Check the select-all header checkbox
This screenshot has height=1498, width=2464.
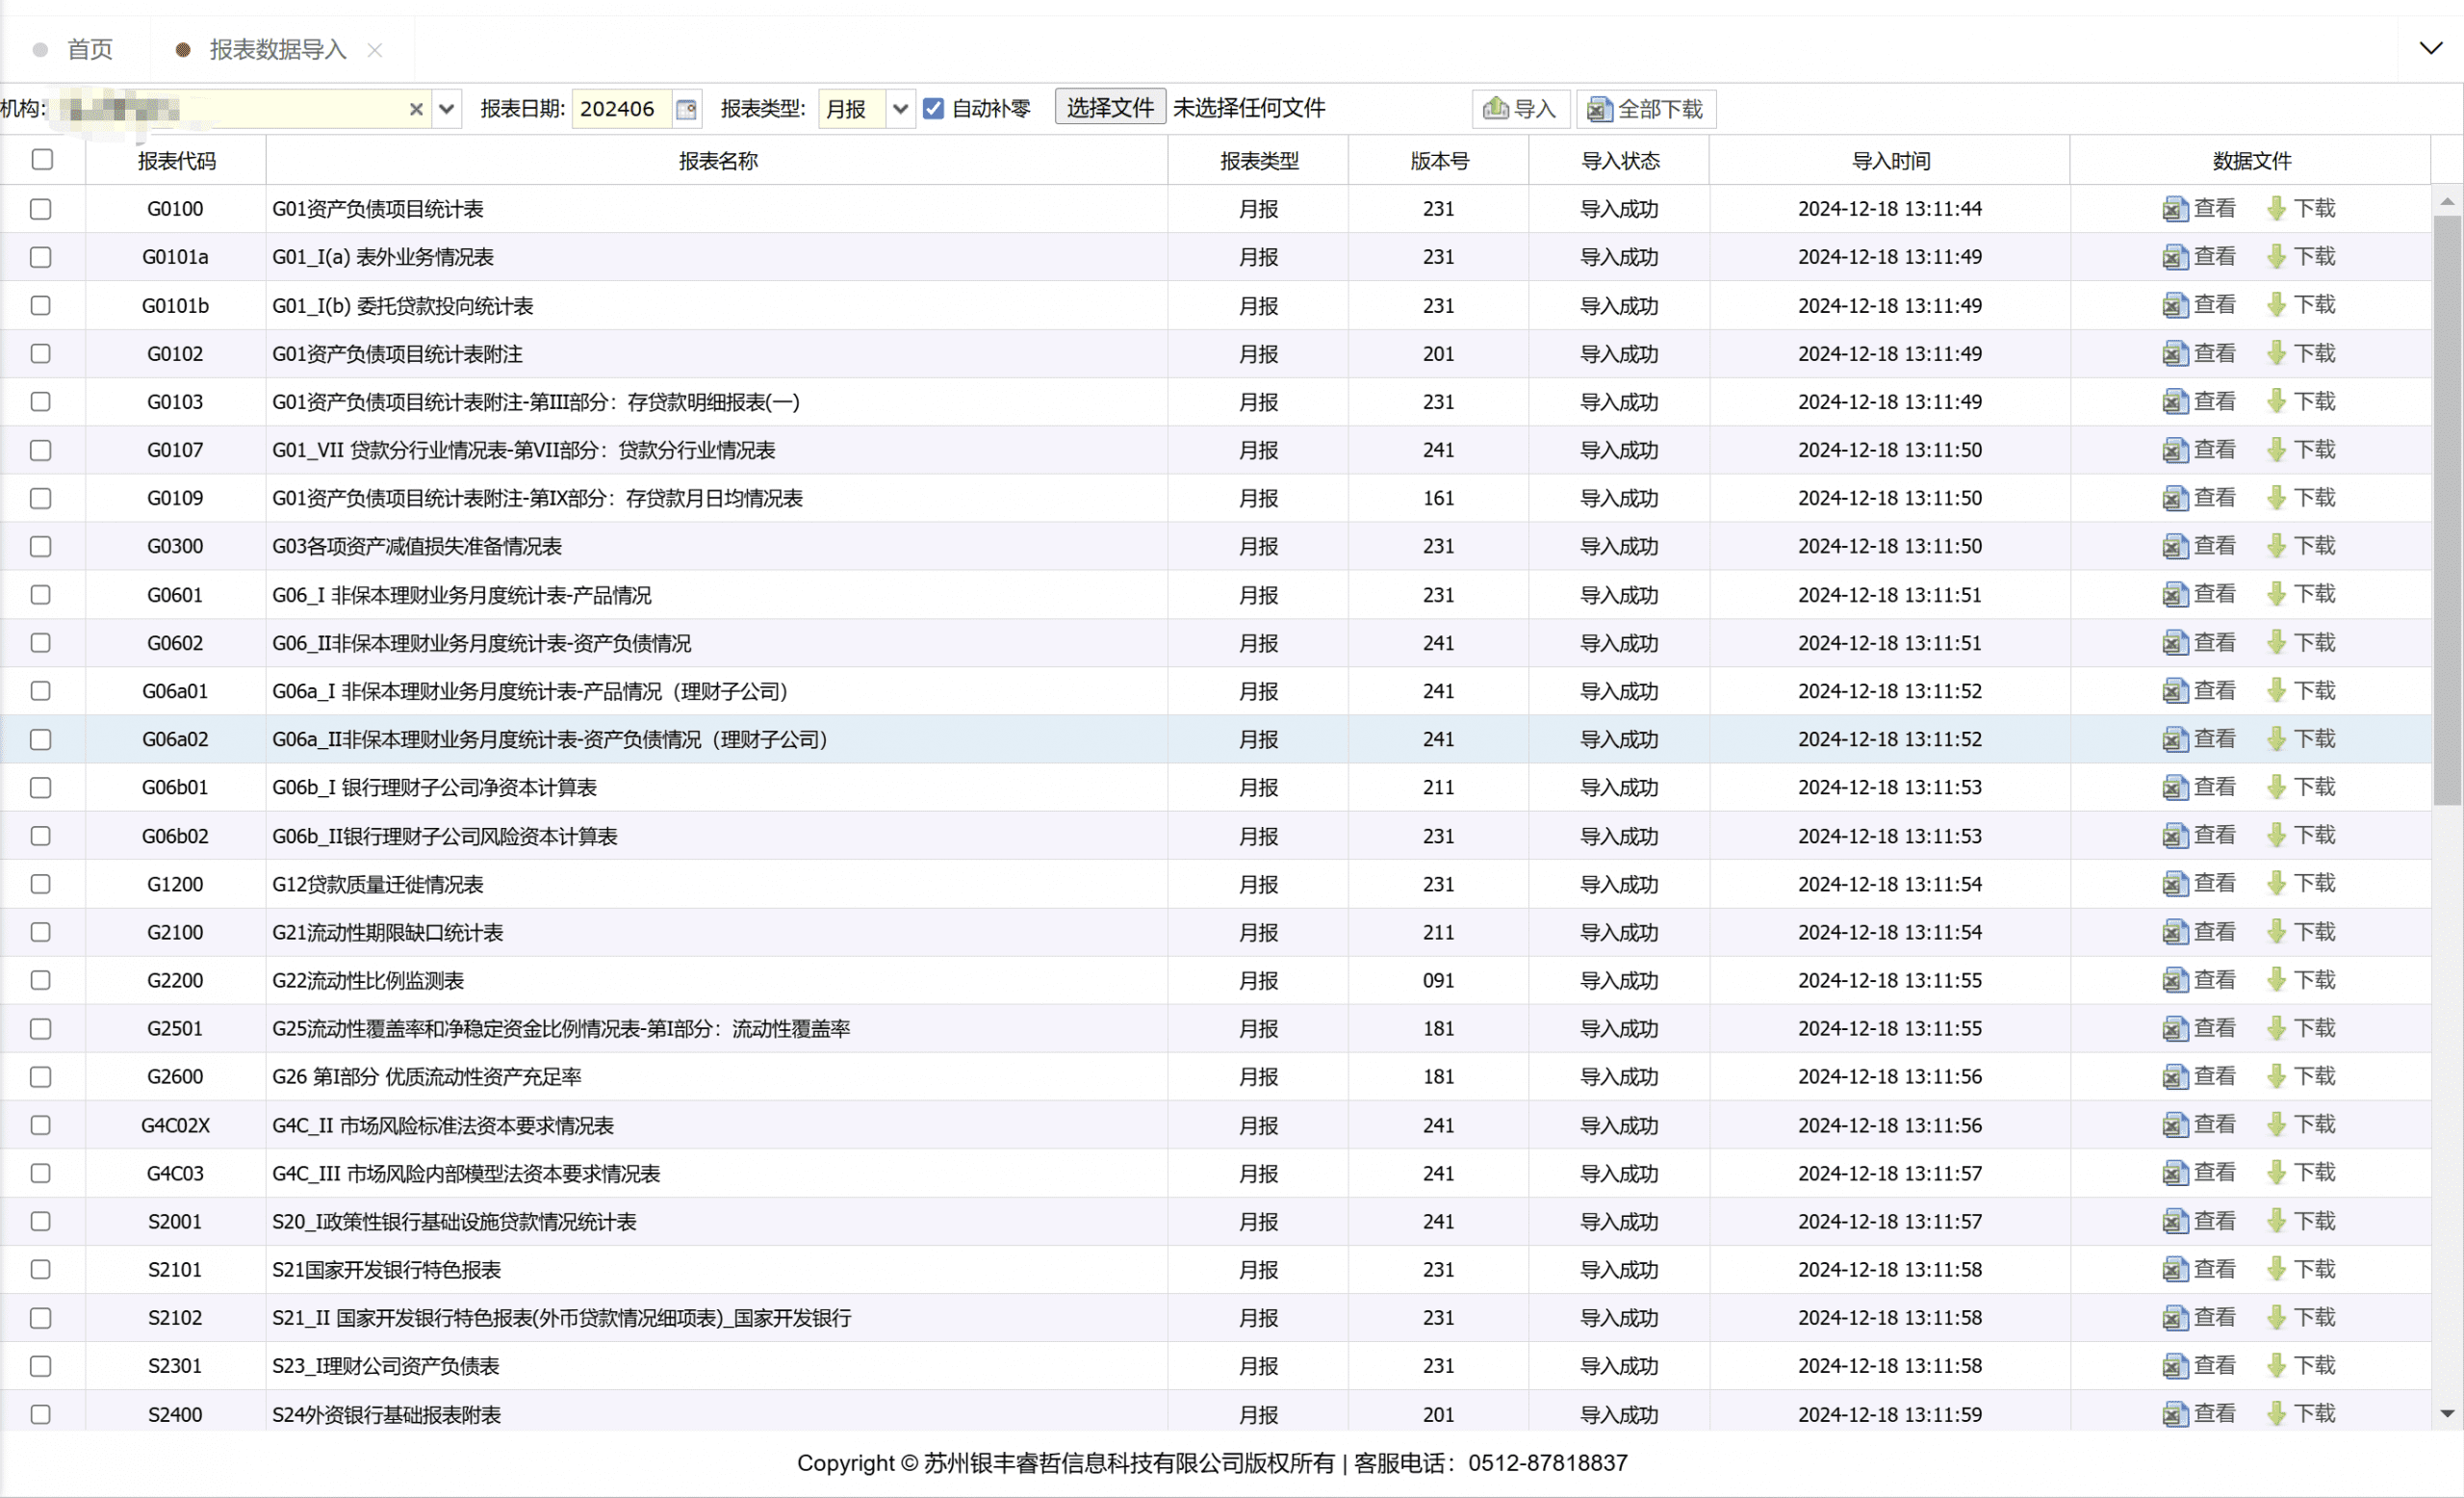tap(42, 160)
